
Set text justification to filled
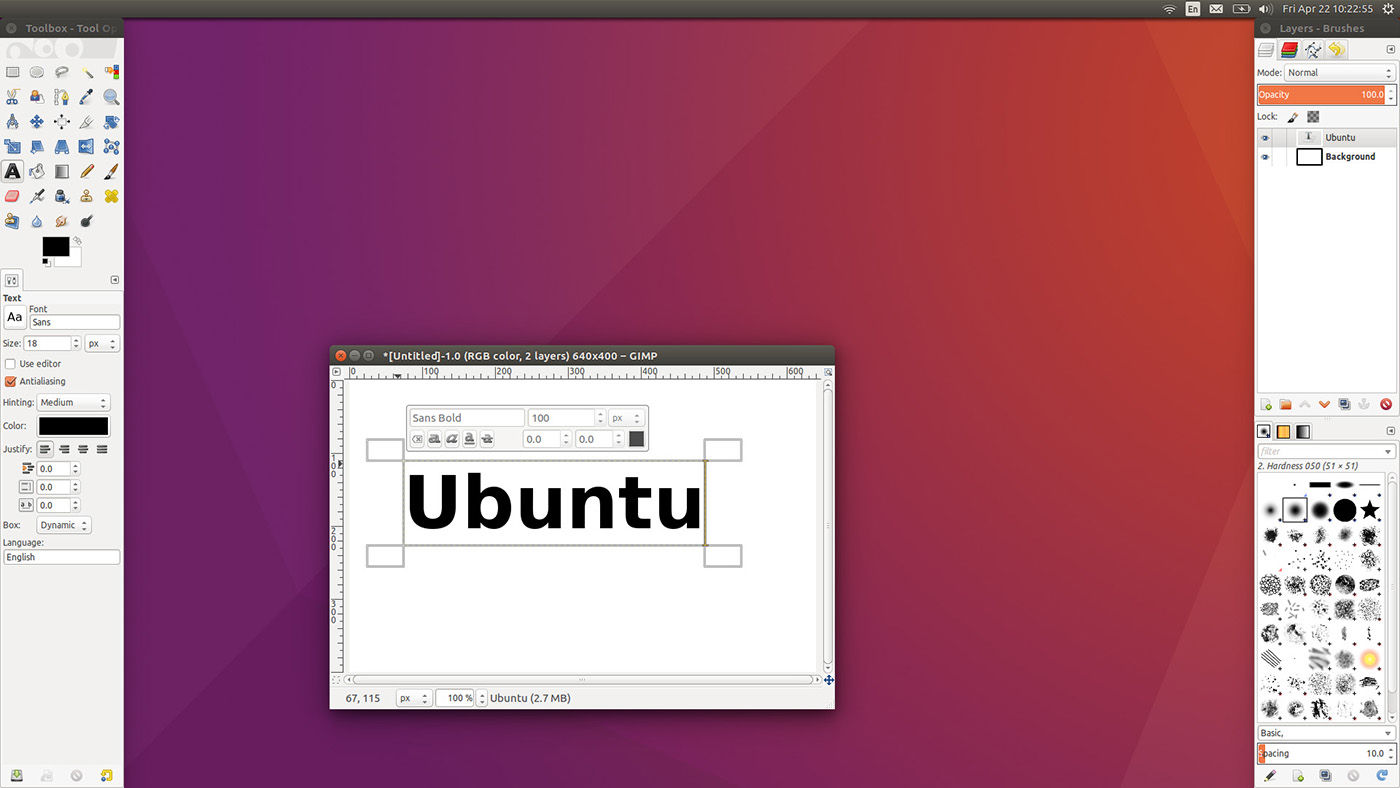(x=102, y=449)
